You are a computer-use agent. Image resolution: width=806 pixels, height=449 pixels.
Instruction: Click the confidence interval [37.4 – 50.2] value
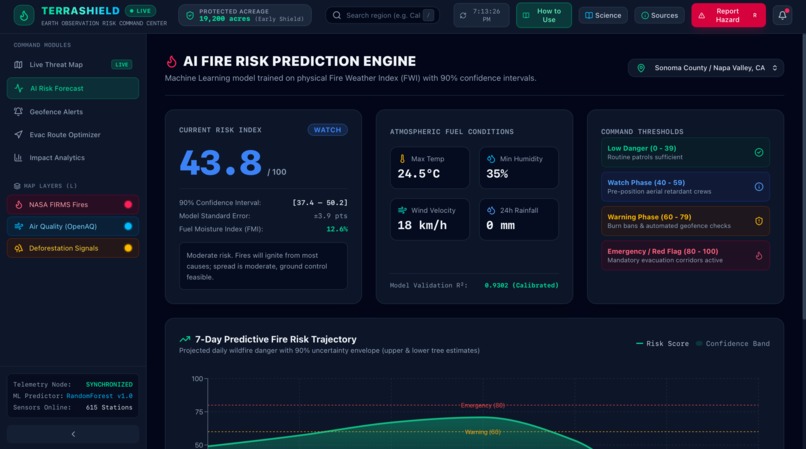(320, 203)
